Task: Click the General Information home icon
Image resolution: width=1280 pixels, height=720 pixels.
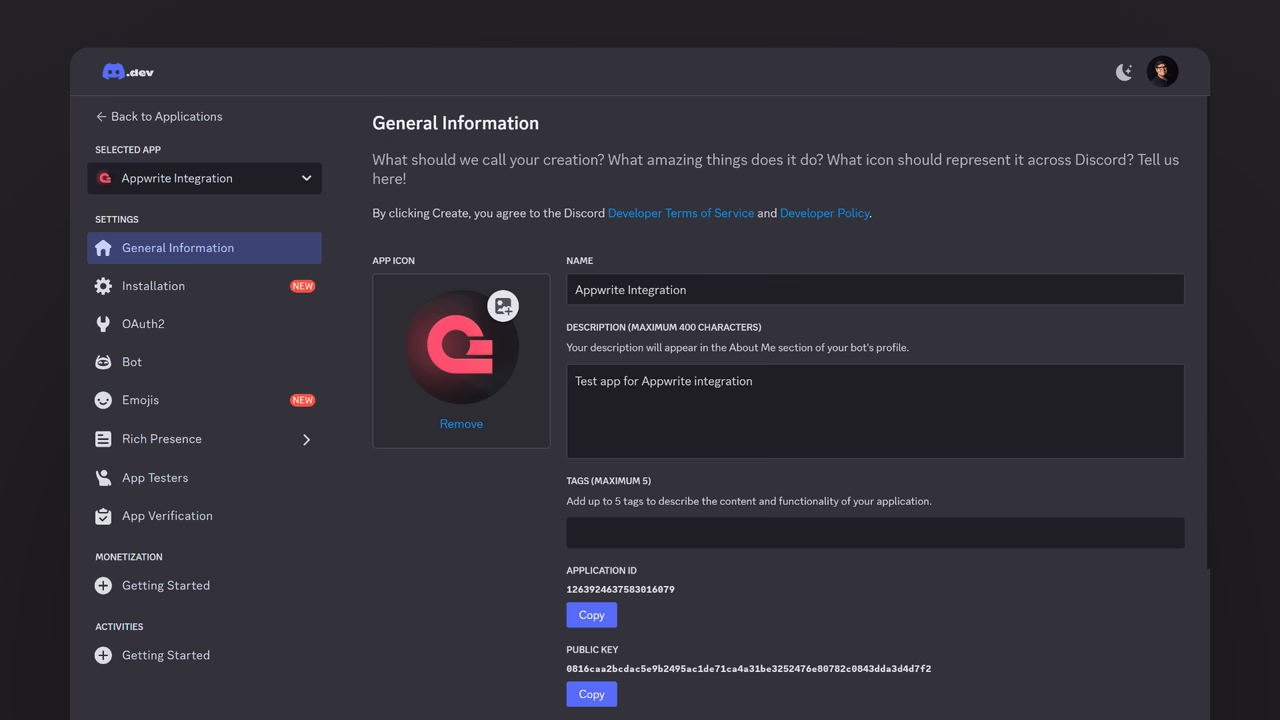Action: coord(103,248)
